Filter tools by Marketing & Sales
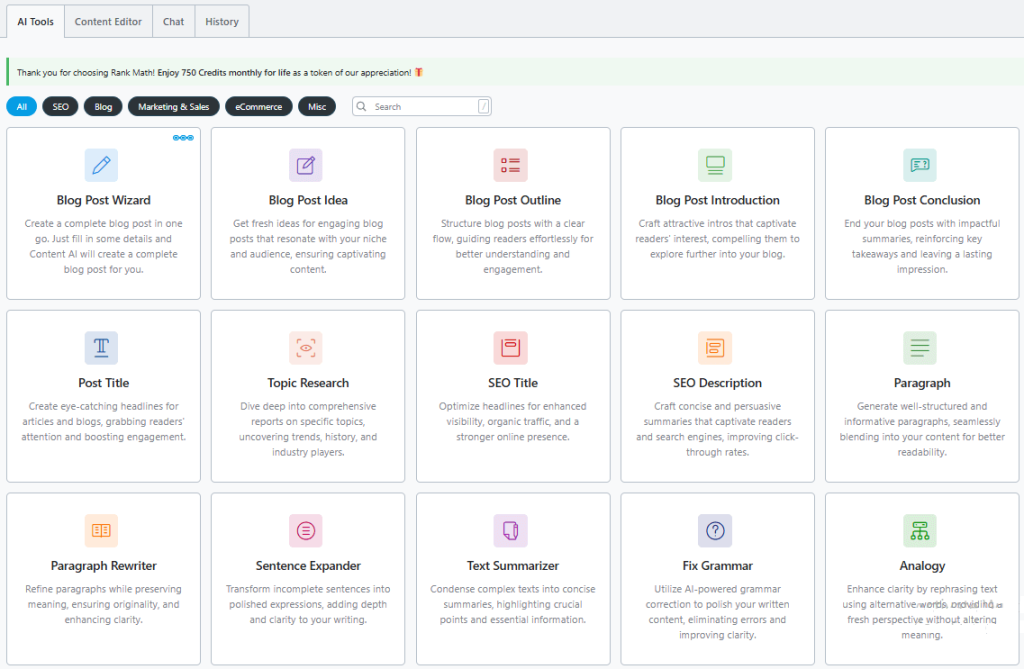The height and width of the screenshot is (669, 1024). (x=173, y=107)
